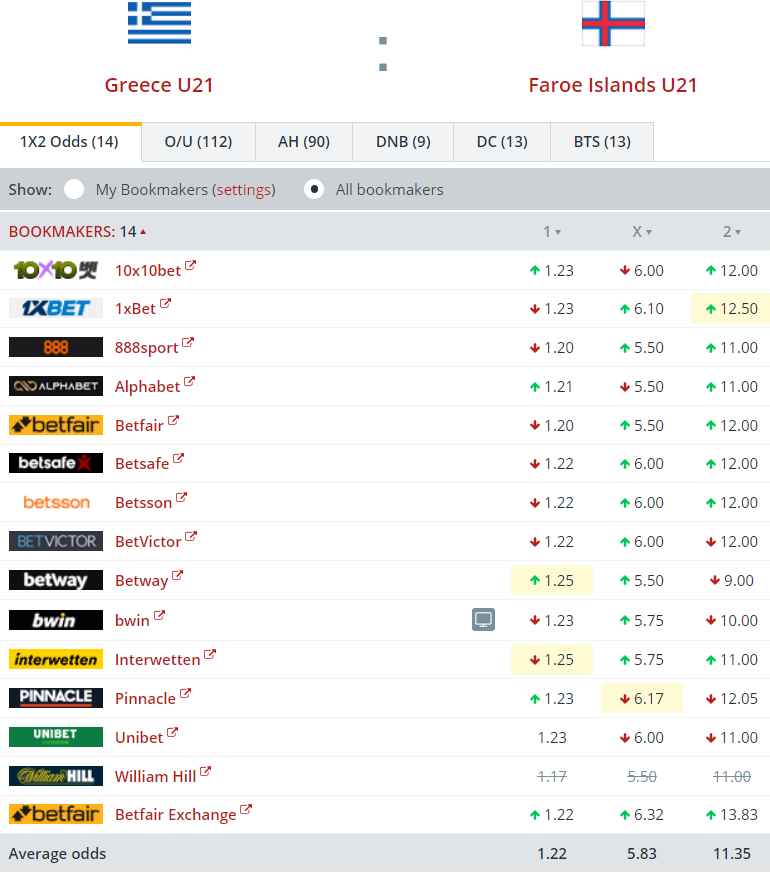Click the 1xBet bookmaker logo

56,308
